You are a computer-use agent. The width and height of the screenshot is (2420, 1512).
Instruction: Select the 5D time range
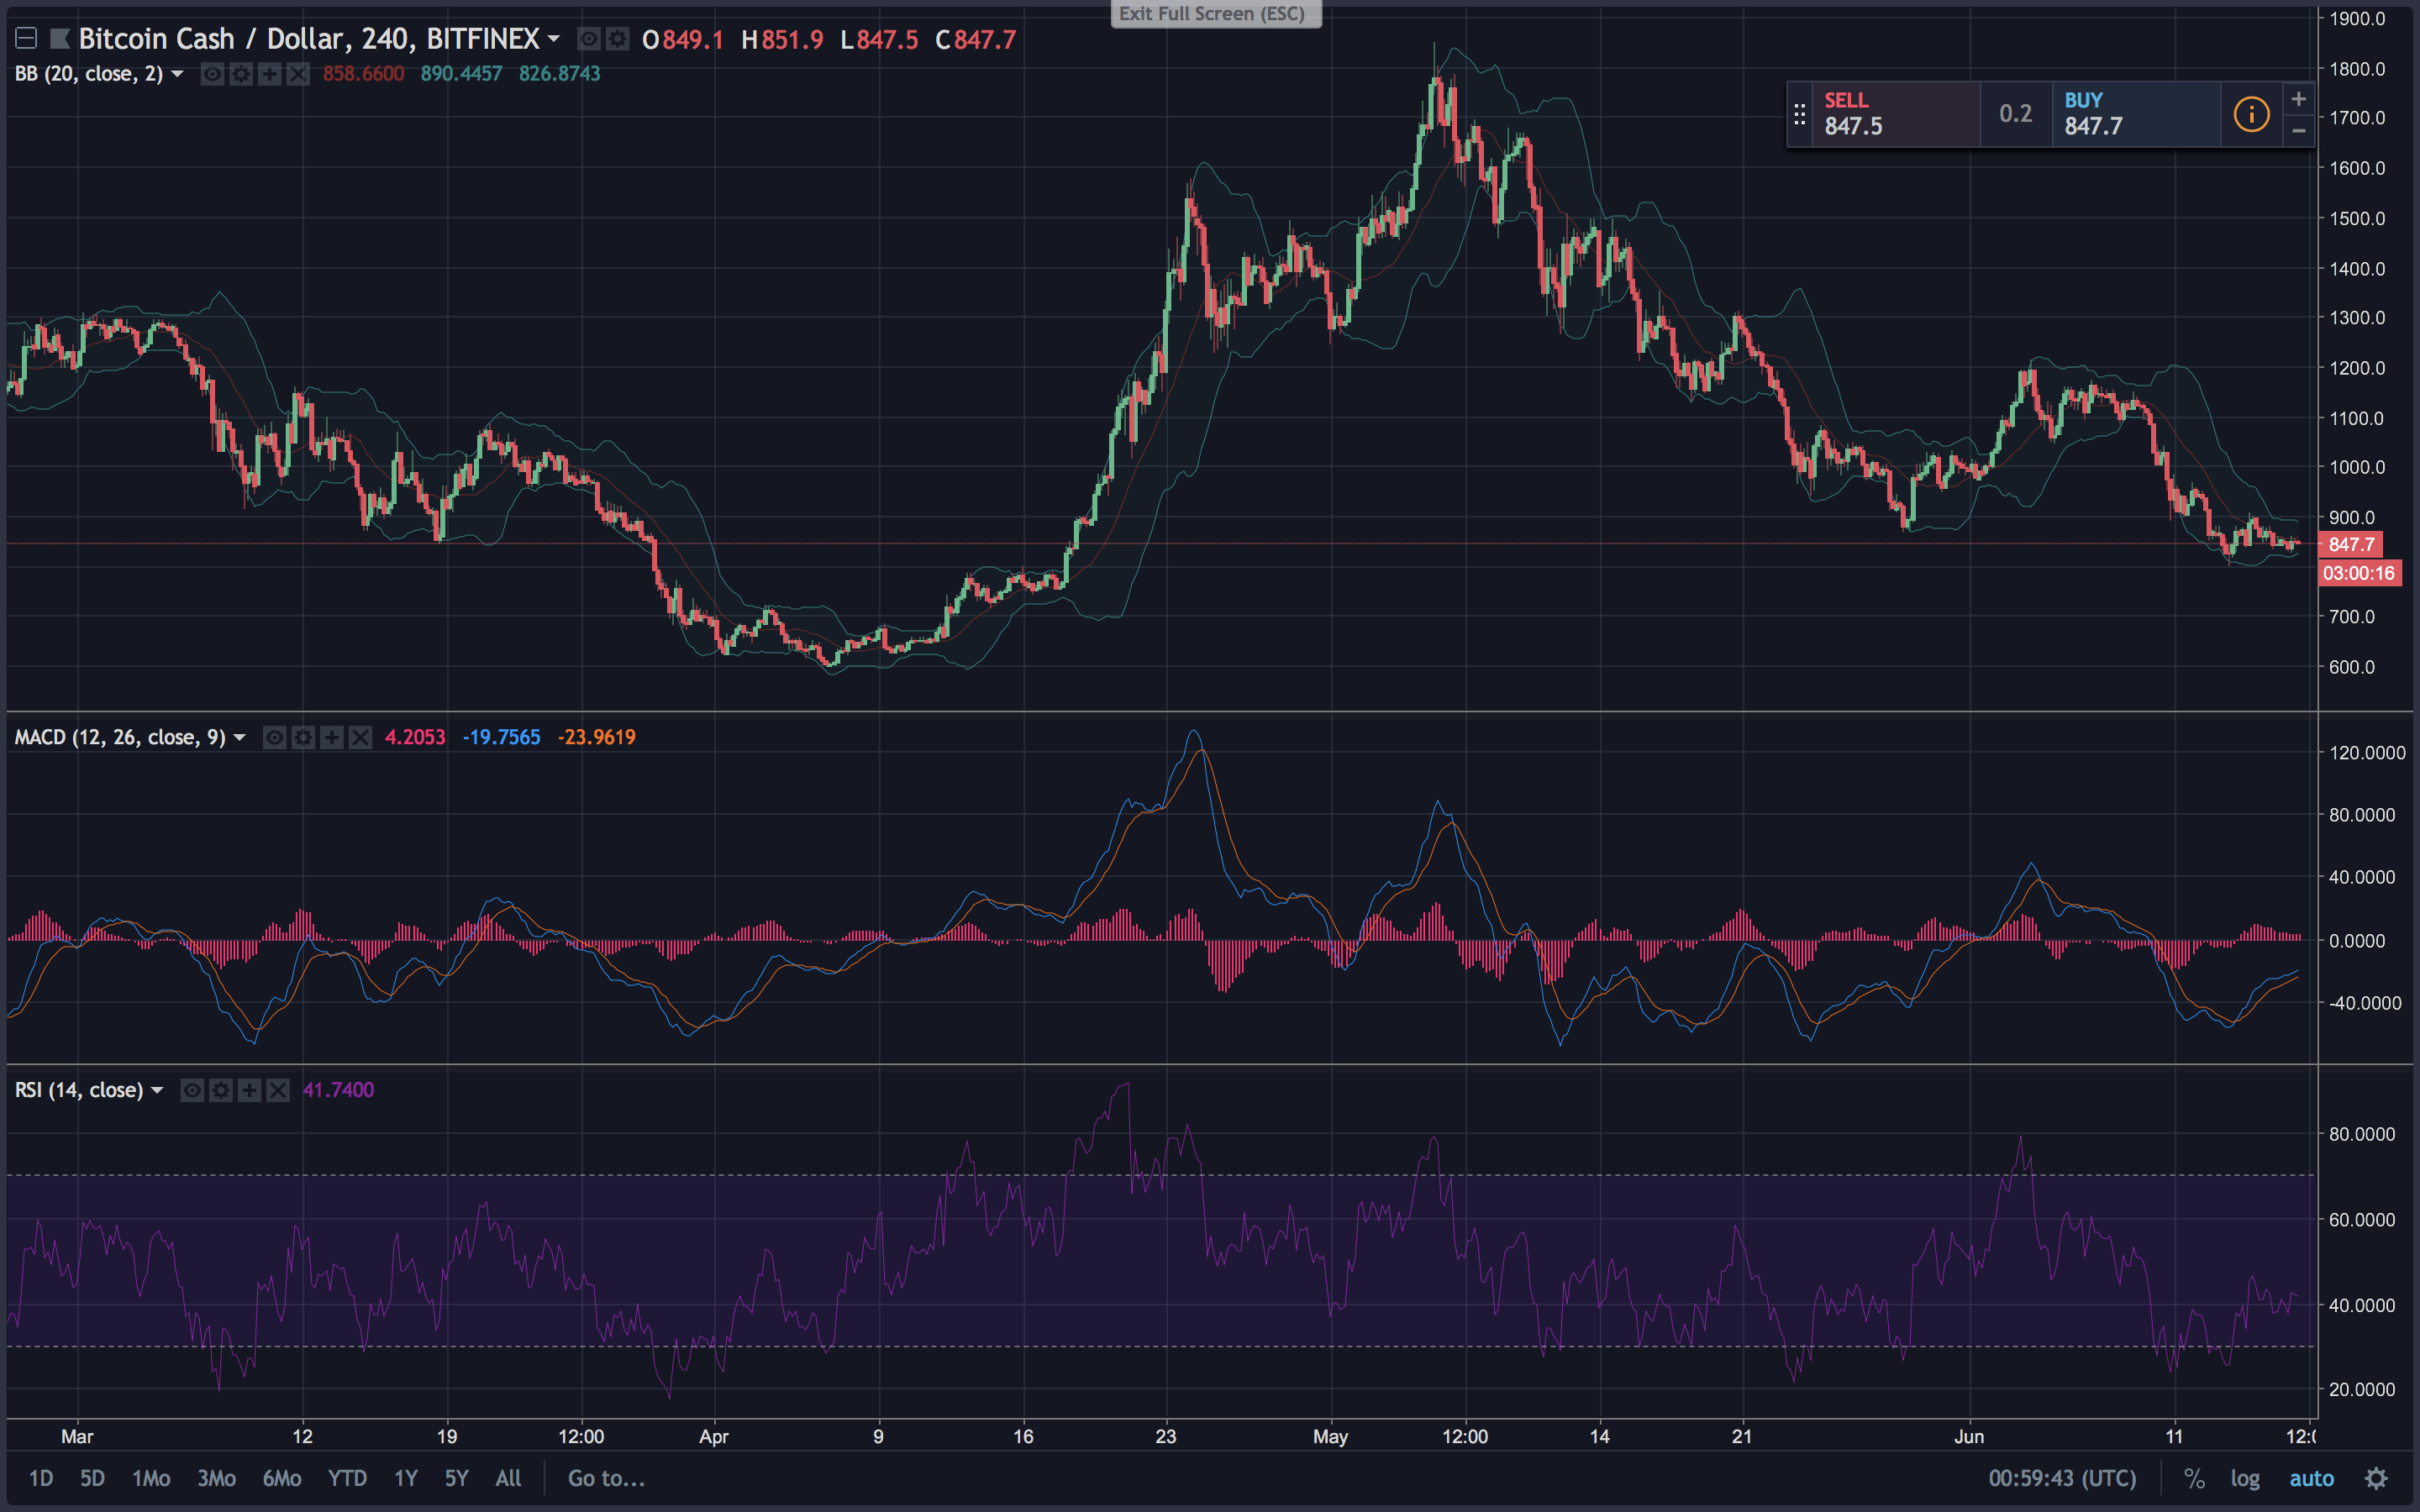pyautogui.click(x=92, y=1478)
